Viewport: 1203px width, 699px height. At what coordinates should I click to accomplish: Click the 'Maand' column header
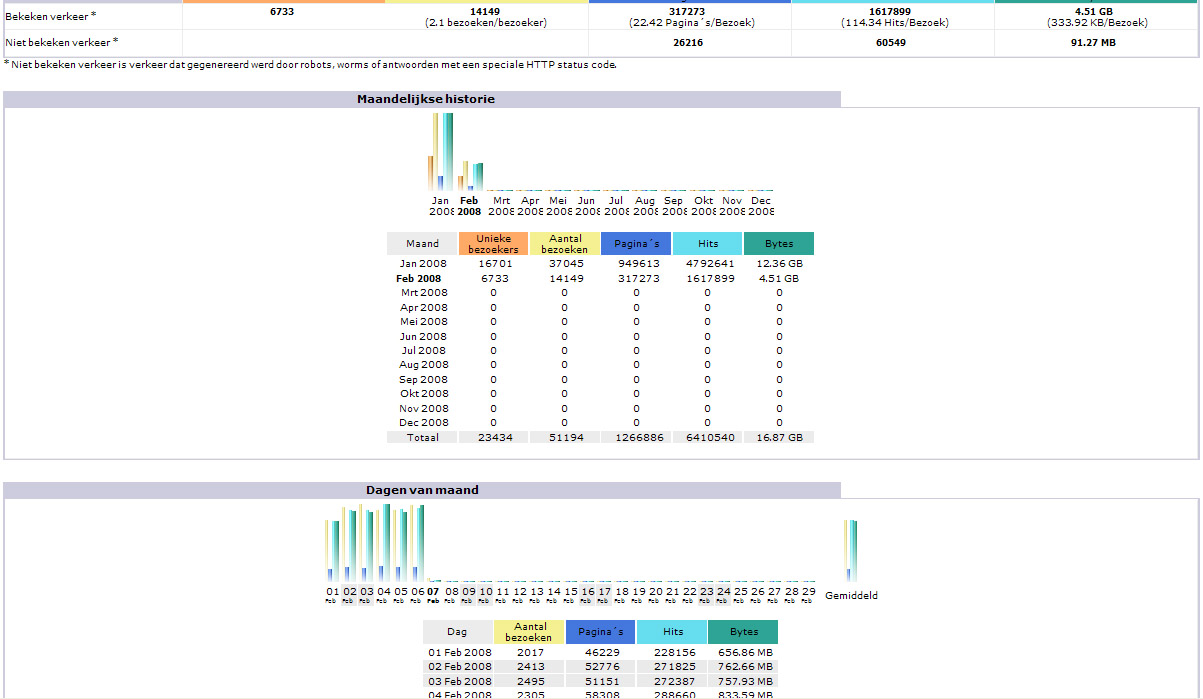[x=422, y=243]
